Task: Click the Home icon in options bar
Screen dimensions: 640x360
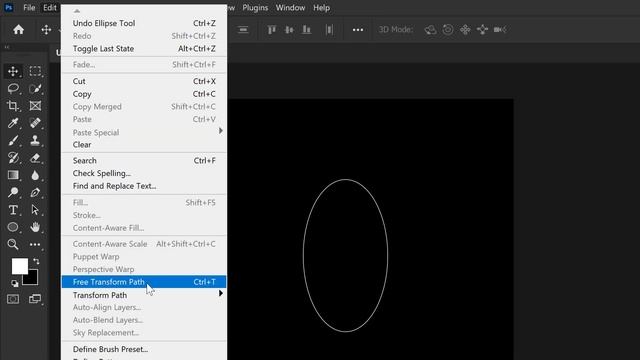Action: click(18, 29)
